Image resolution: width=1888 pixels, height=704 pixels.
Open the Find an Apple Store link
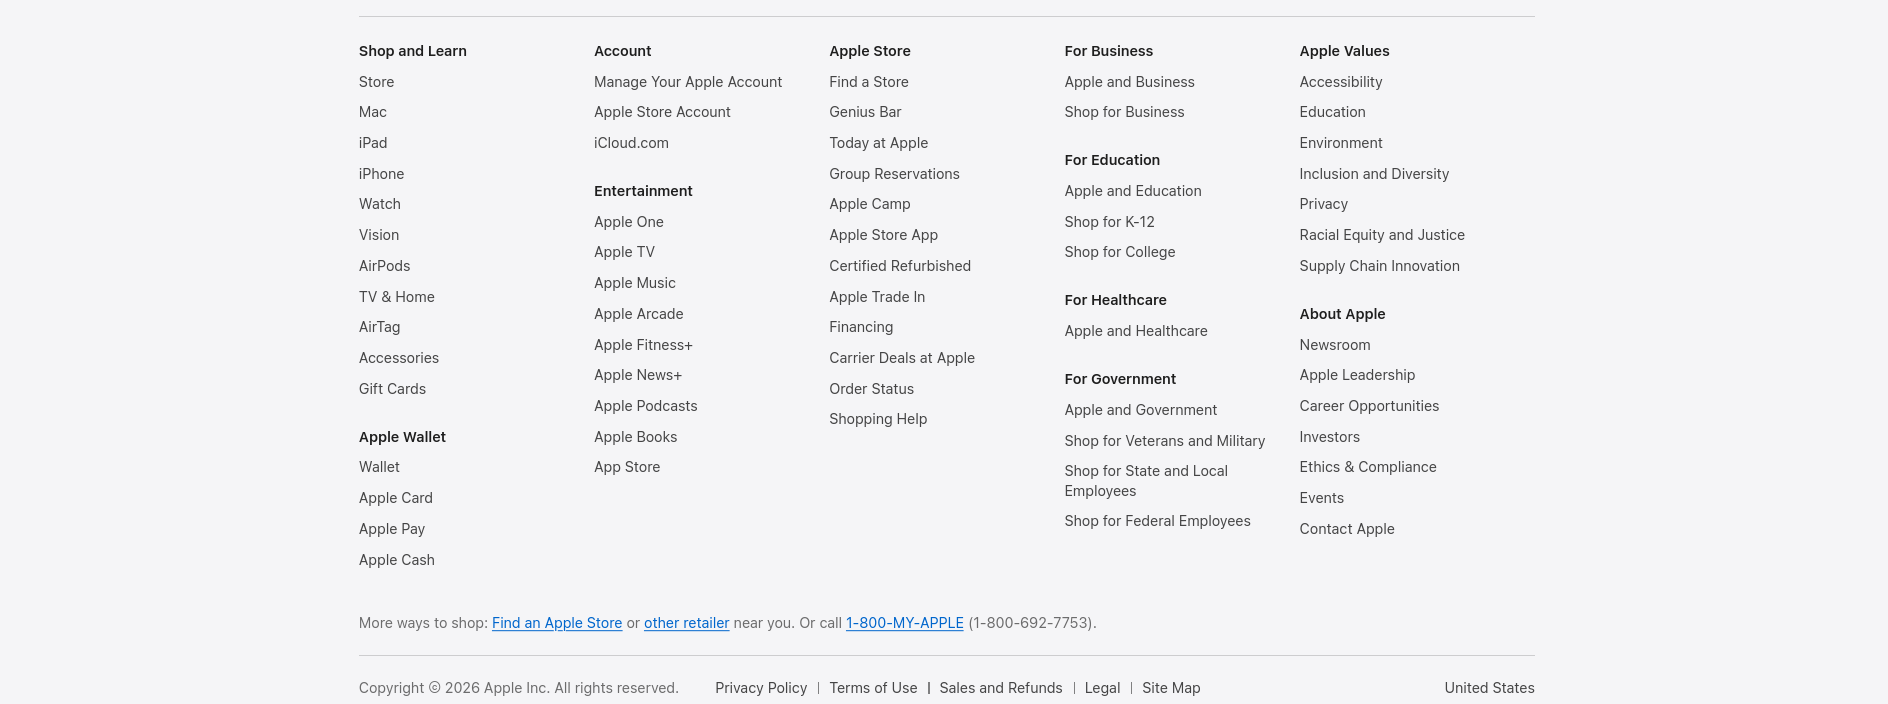557,623
